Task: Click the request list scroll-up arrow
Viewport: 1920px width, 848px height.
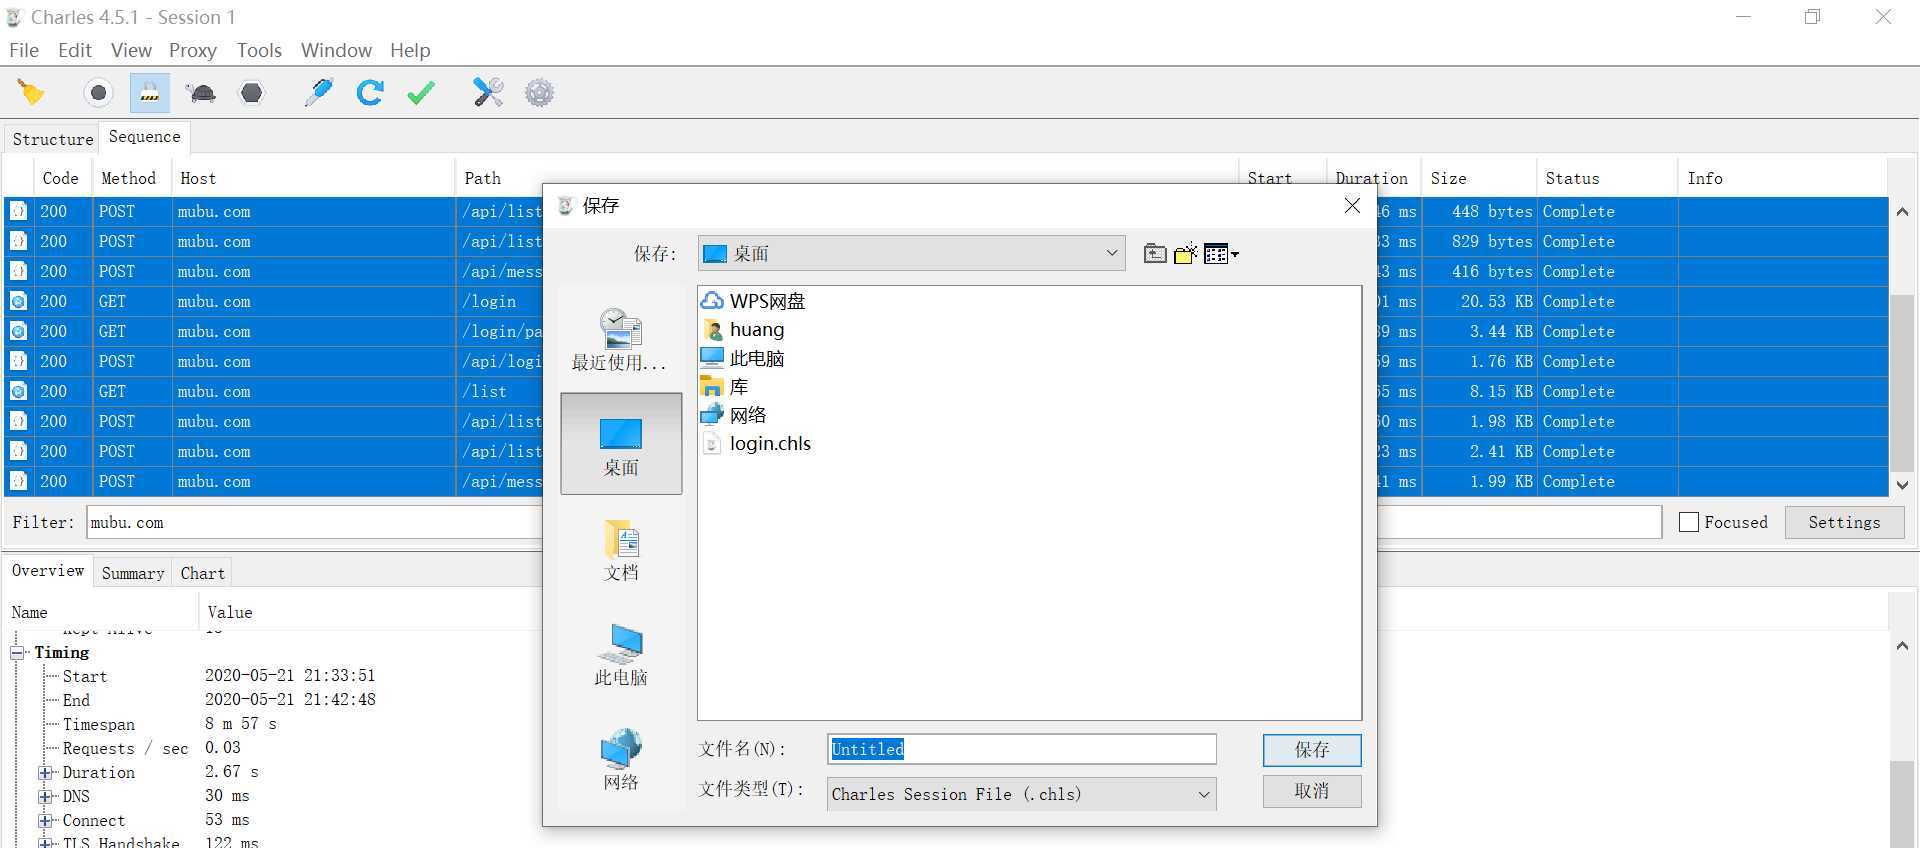Action: (1901, 212)
